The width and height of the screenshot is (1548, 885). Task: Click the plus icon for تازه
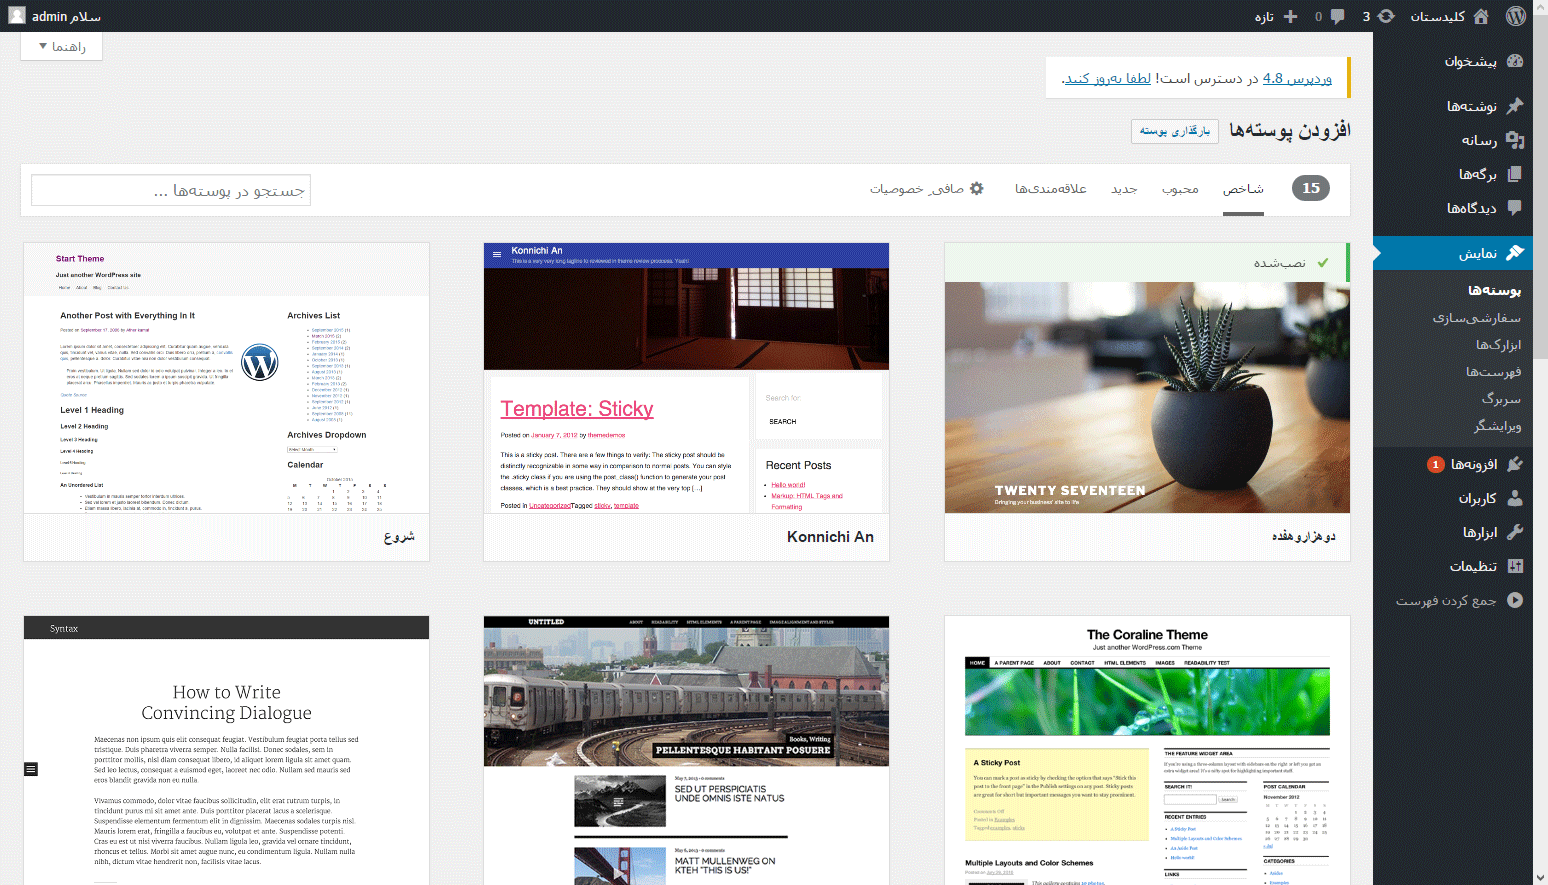pos(1290,16)
